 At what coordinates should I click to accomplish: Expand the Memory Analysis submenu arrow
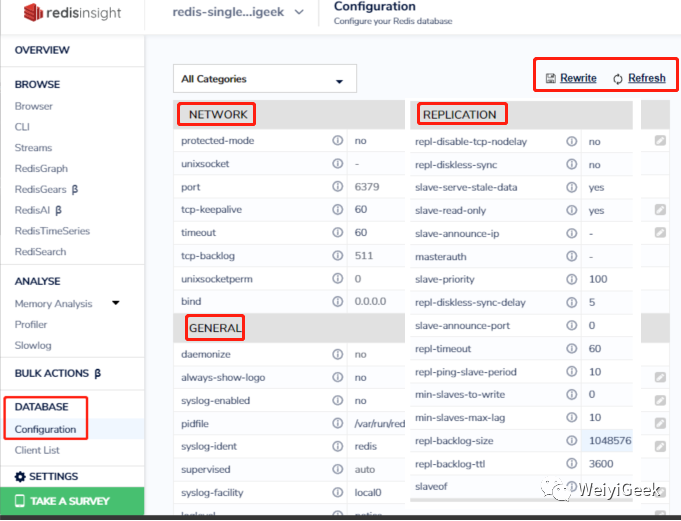116,303
